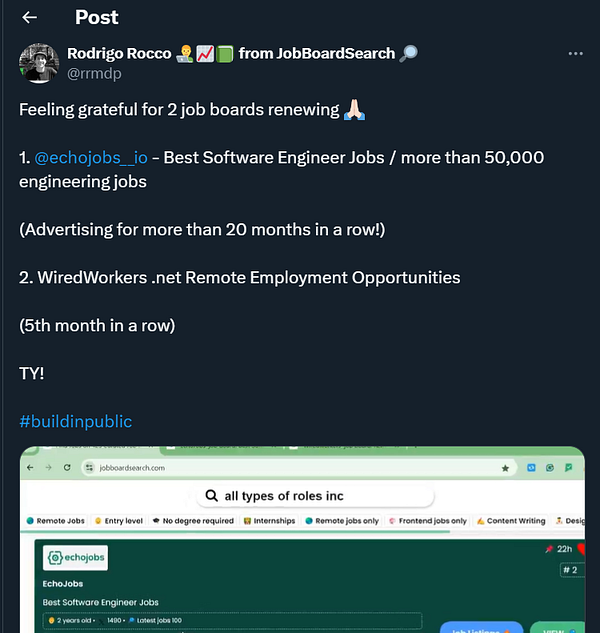Click the browser reload icon in the screenshot
Viewport: 600px width, 633px height.
pyautogui.click(x=67, y=468)
